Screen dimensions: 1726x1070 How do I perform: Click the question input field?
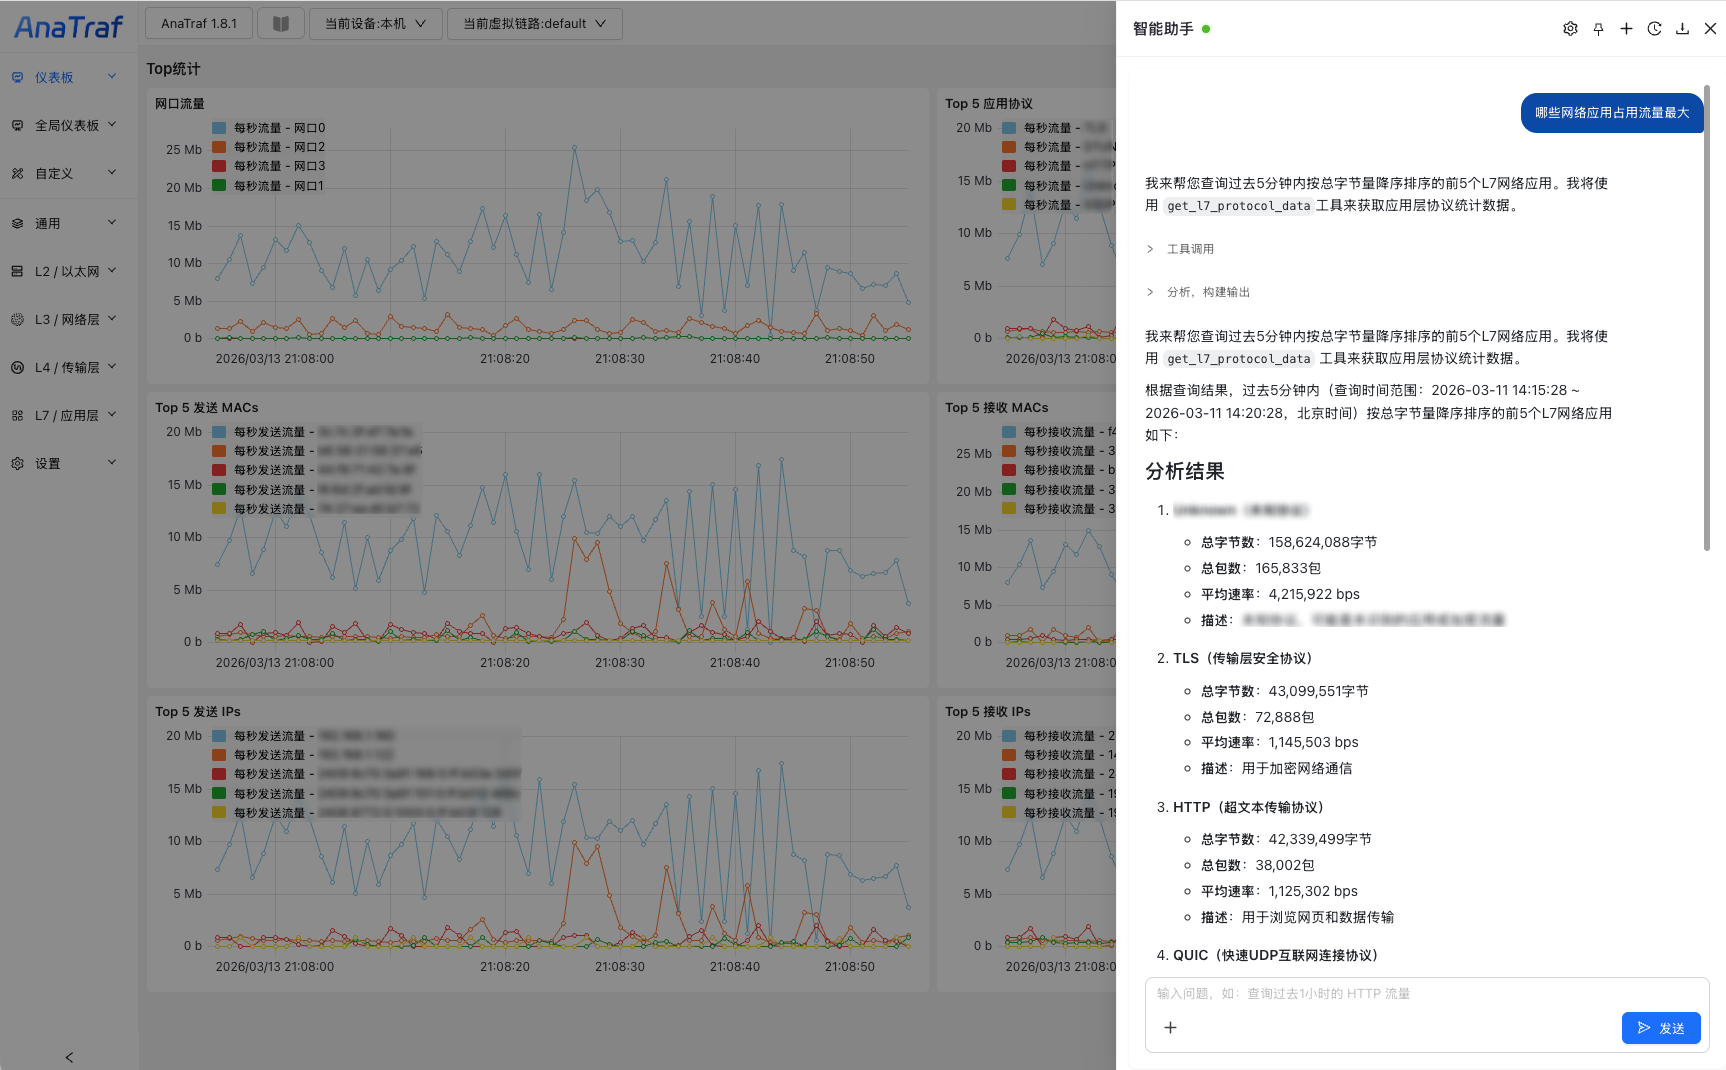click(x=1426, y=994)
